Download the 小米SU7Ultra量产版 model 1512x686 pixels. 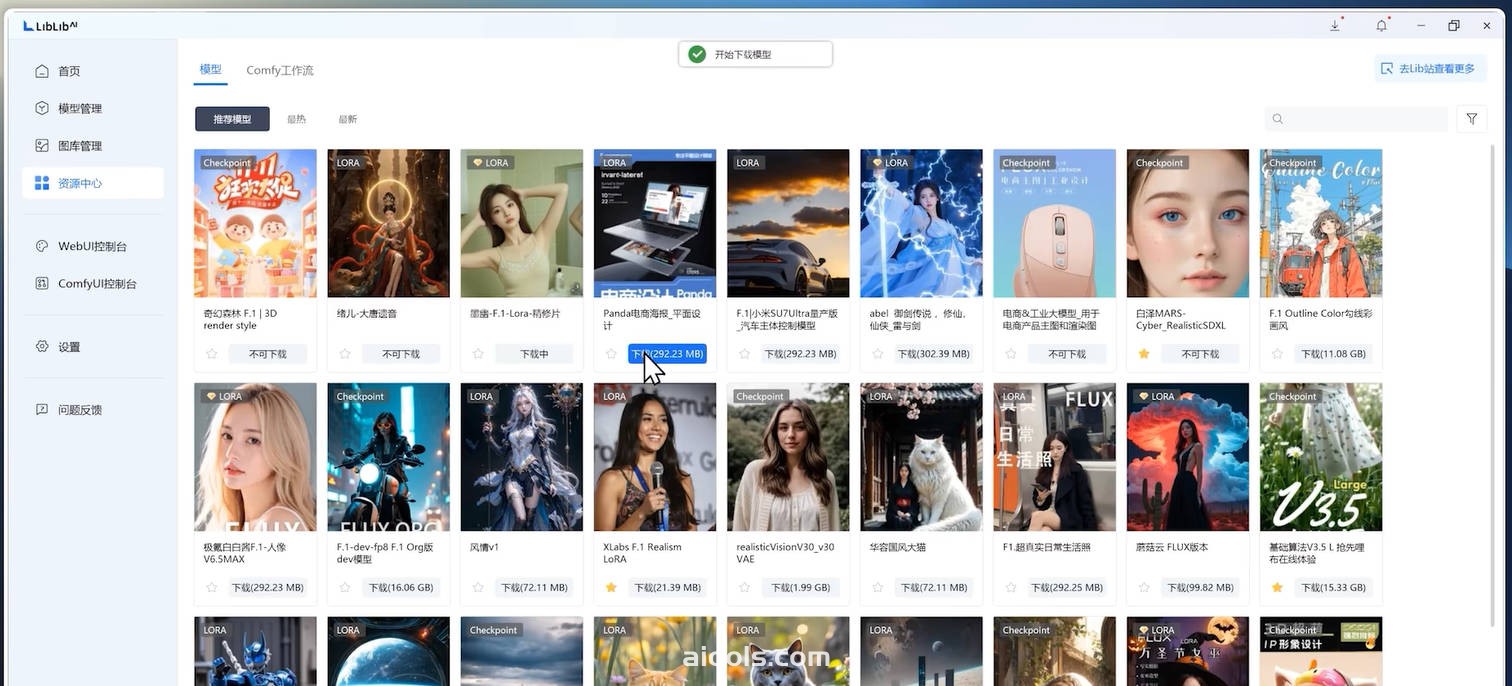point(800,354)
